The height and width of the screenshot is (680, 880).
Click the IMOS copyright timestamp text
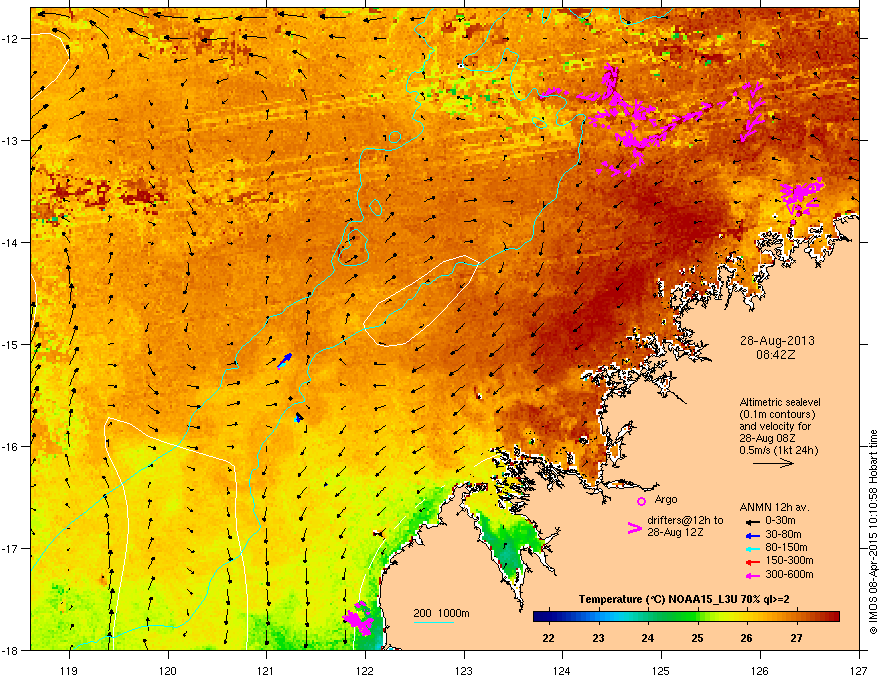click(873, 532)
